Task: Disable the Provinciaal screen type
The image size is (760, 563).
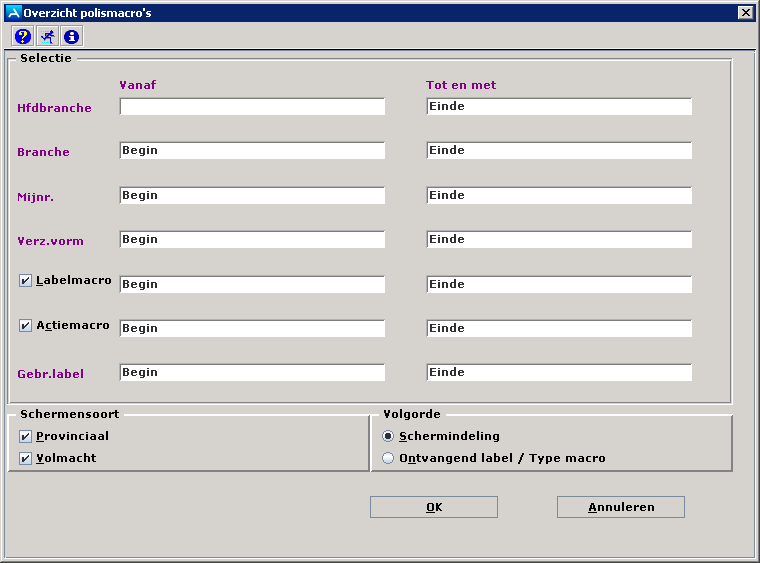Action: coord(26,436)
